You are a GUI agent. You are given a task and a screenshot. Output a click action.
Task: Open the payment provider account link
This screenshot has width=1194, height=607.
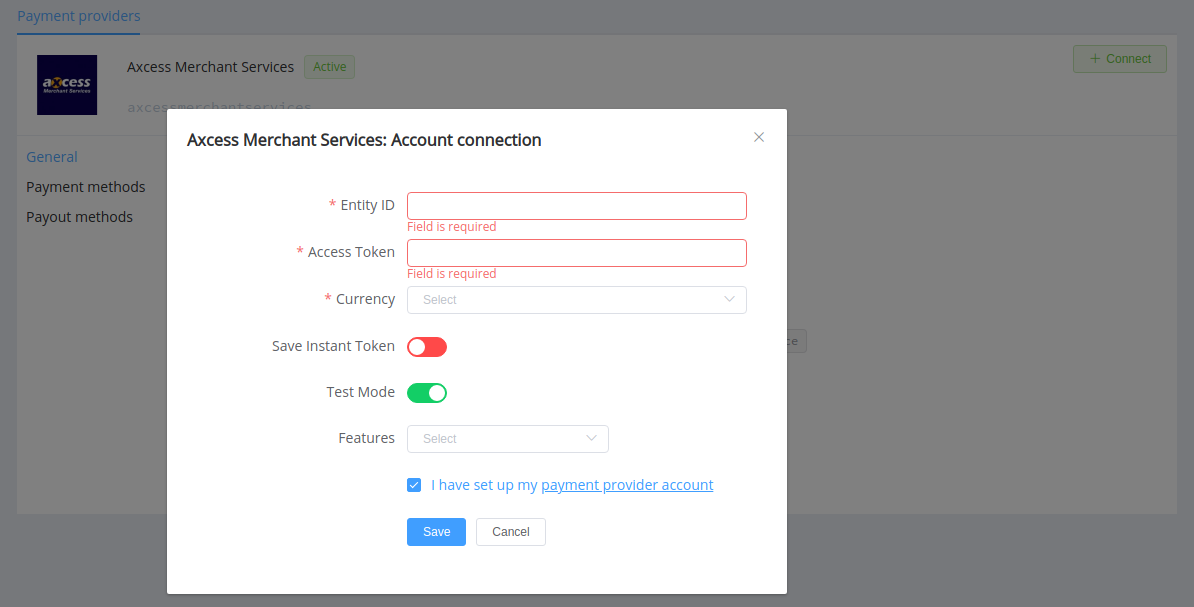pos(627,485)
